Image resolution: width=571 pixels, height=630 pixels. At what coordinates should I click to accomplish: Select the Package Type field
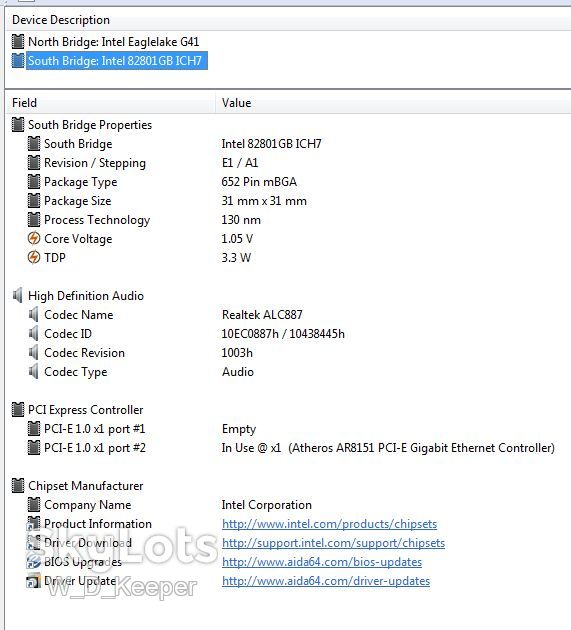coord(80,182)
